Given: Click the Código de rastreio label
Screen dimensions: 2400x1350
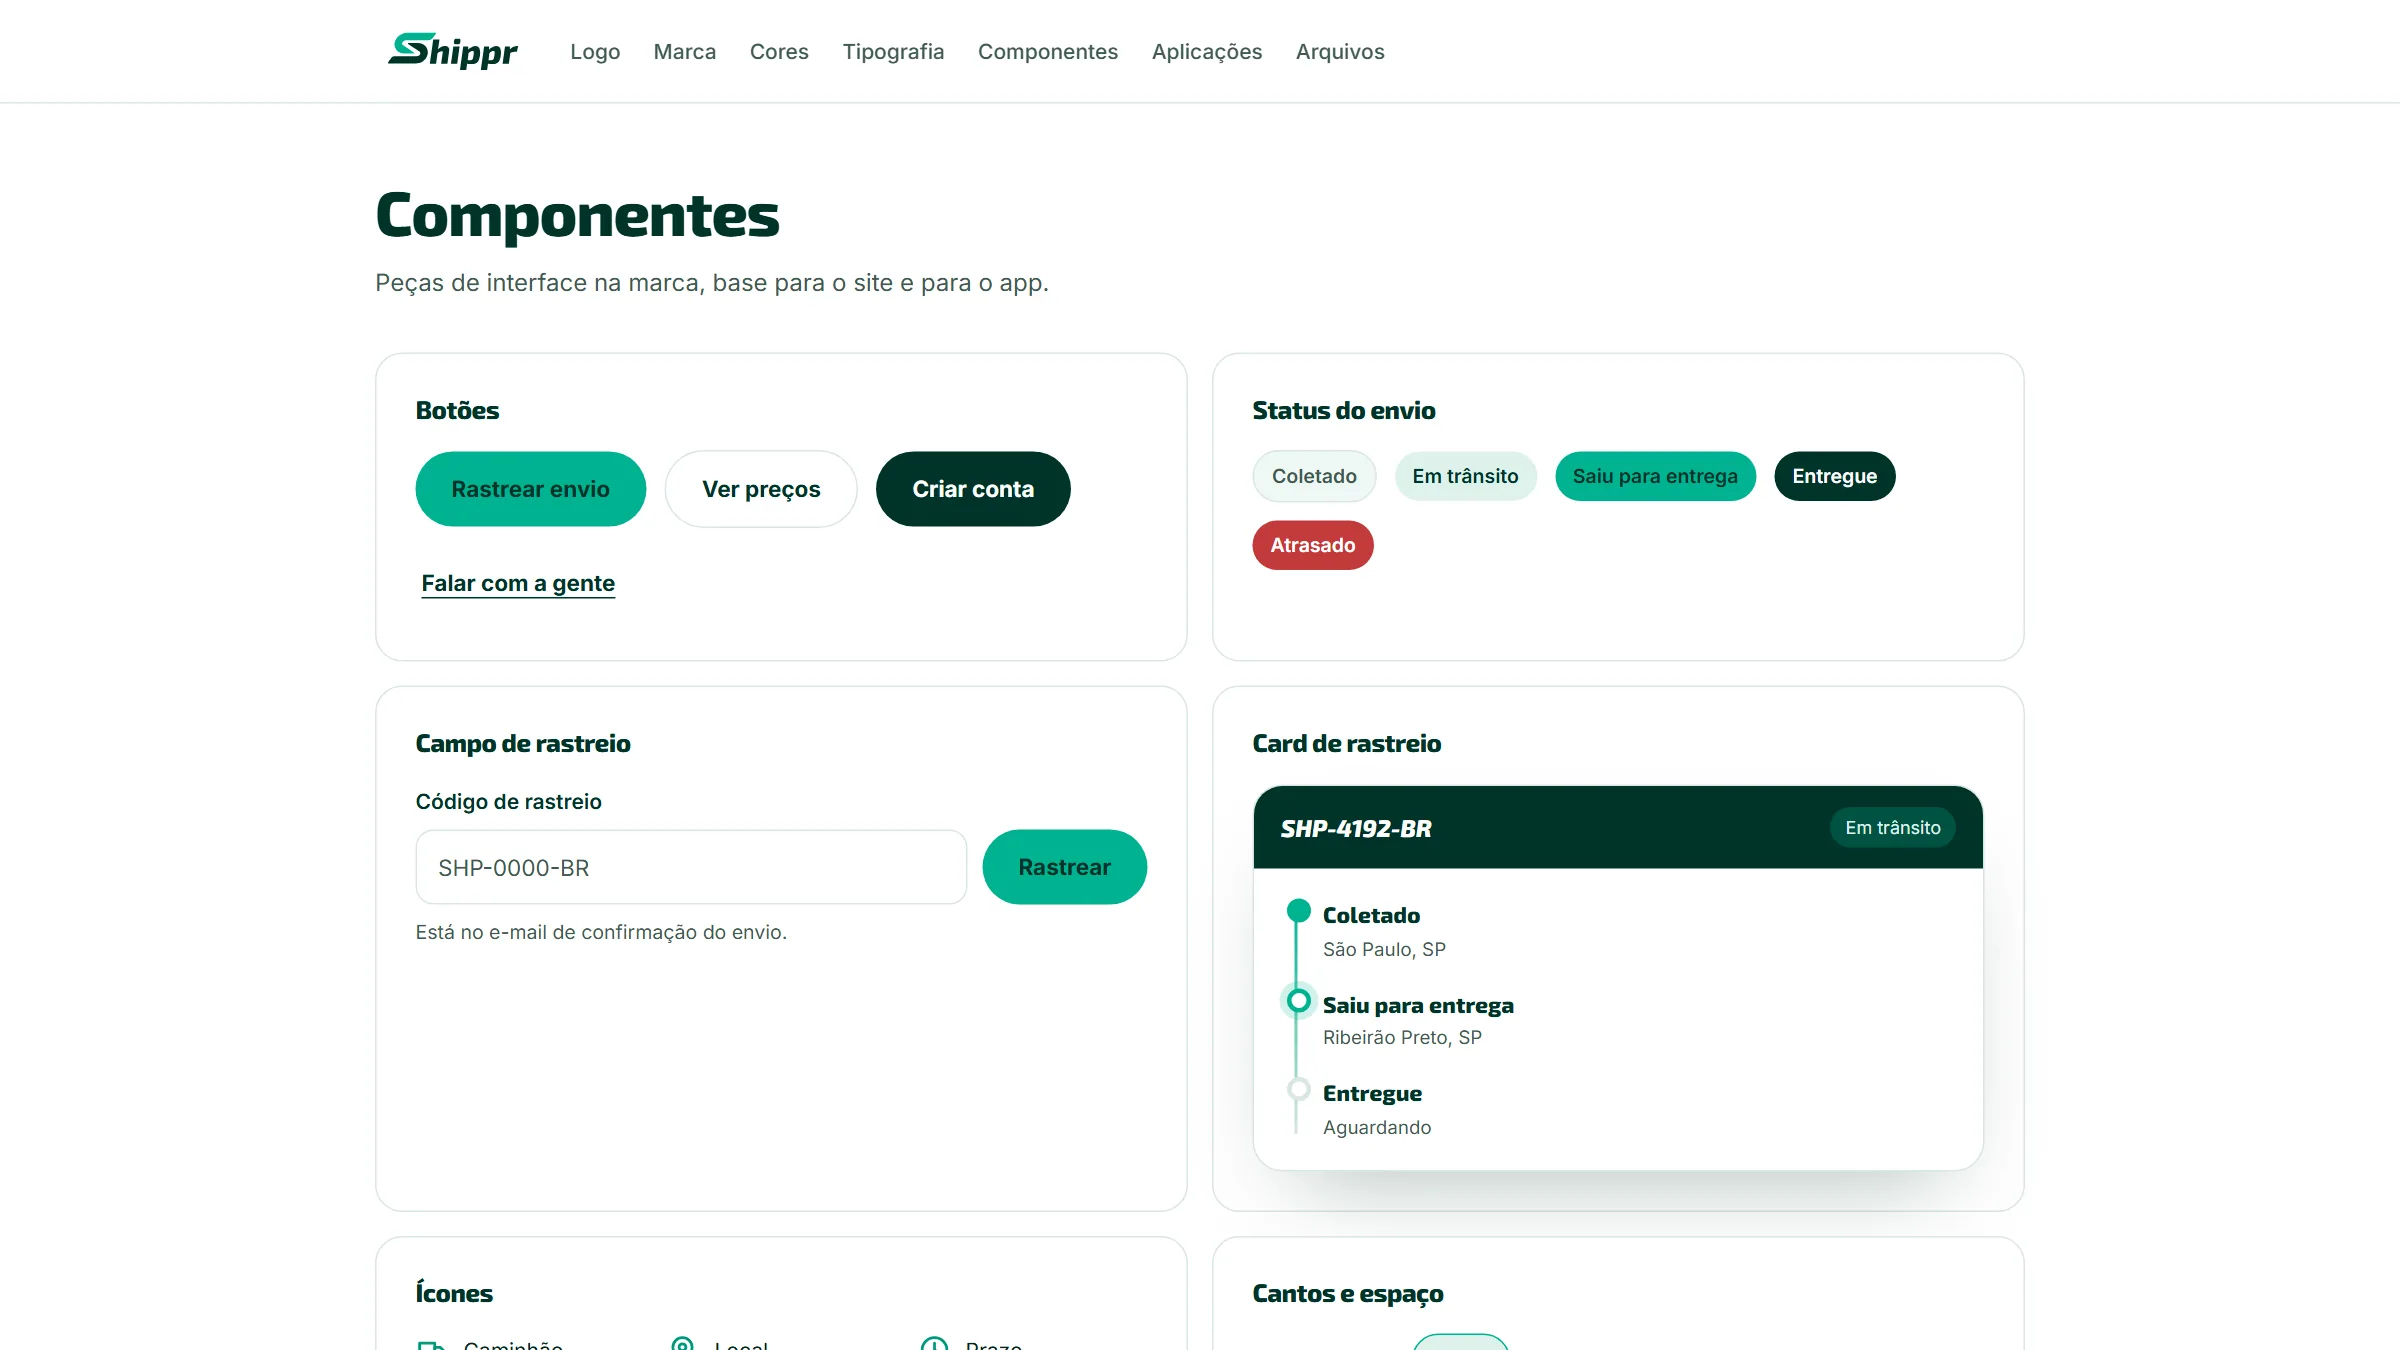Looking at the screenshot, I should click(x=508, y=801).
